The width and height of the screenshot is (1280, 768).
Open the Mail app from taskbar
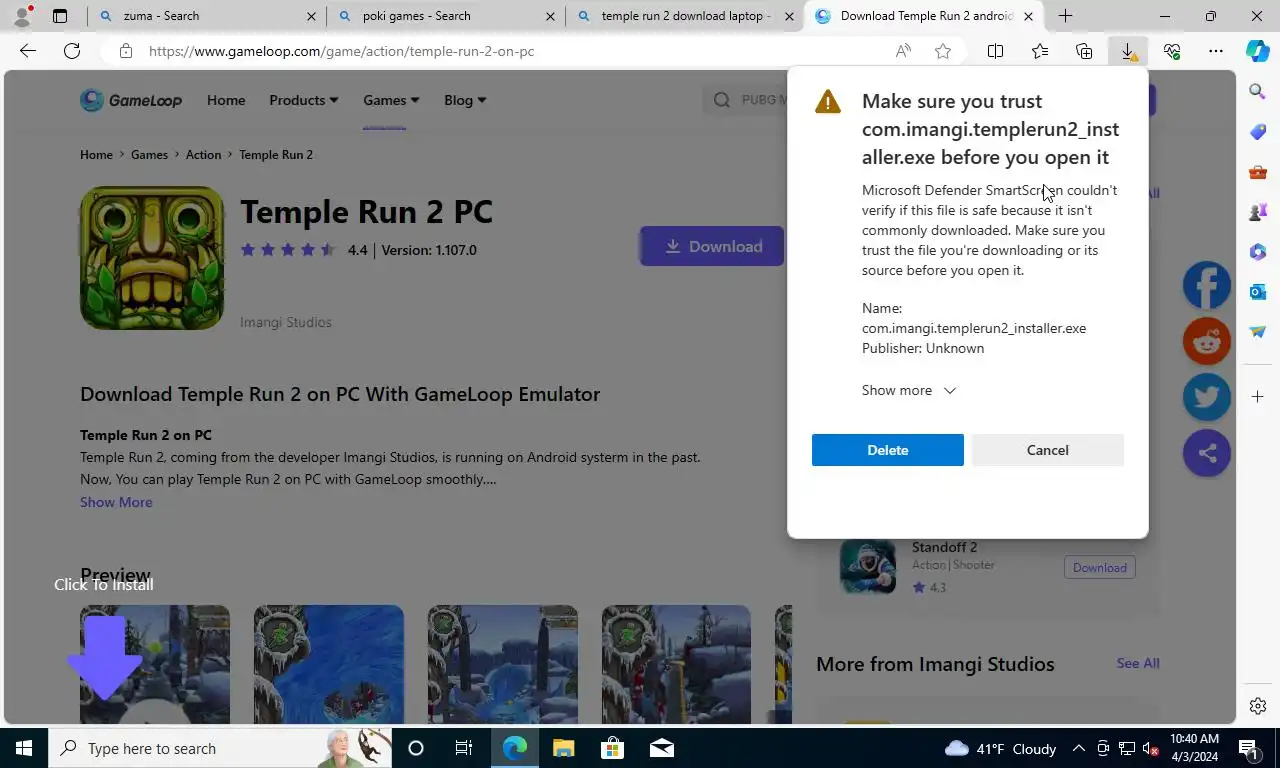pos(661,748)
